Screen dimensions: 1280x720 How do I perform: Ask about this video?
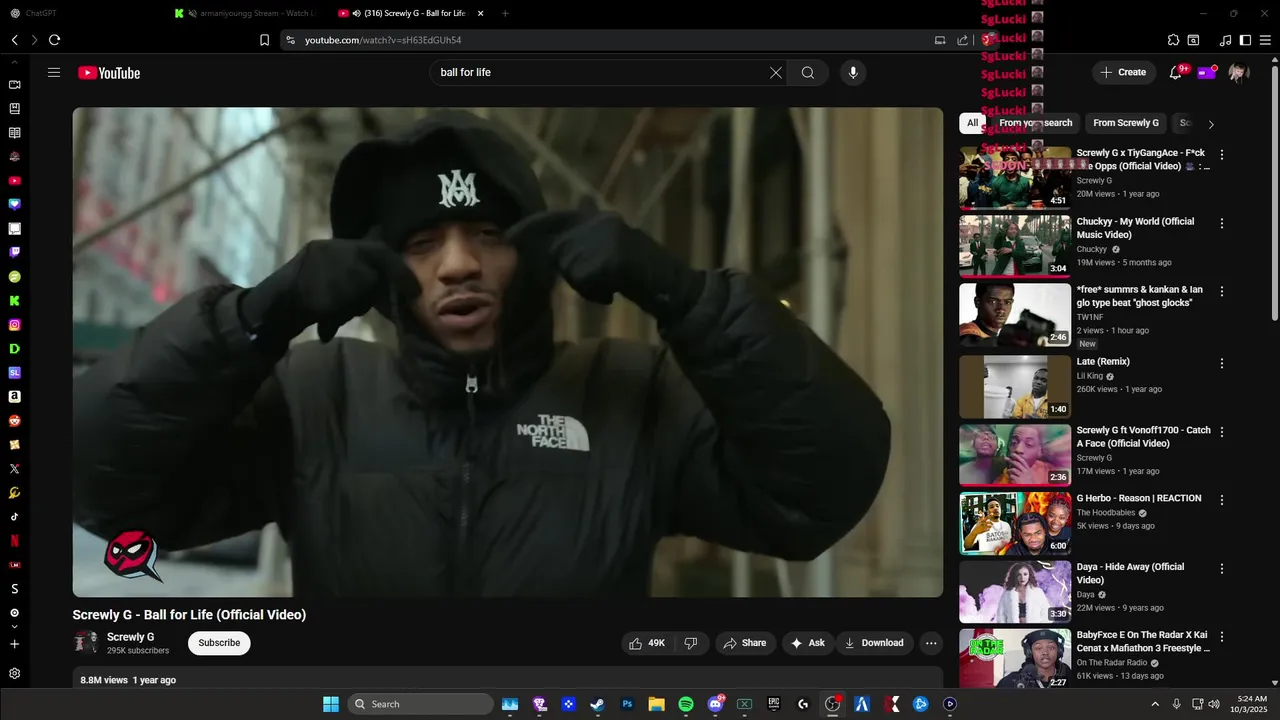(808, 643)
